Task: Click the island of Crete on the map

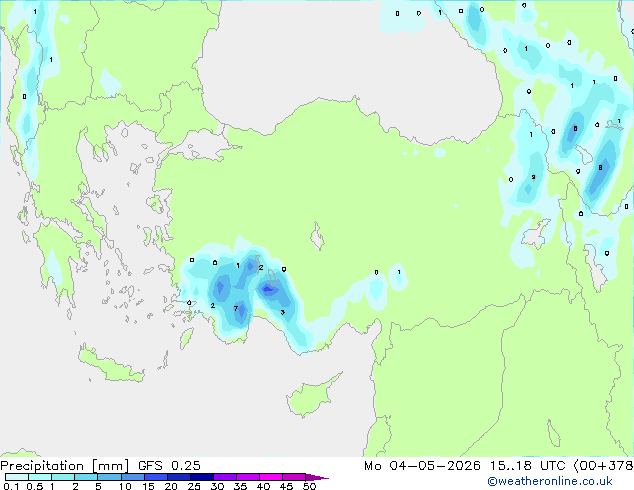Action: [110, 366]
